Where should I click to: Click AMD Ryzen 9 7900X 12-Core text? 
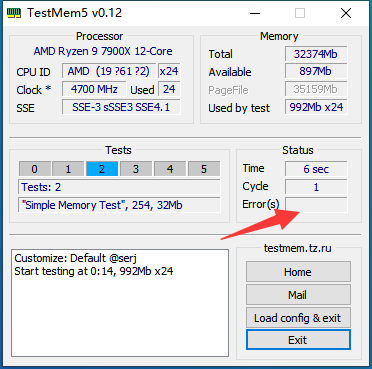click(103, 51)
